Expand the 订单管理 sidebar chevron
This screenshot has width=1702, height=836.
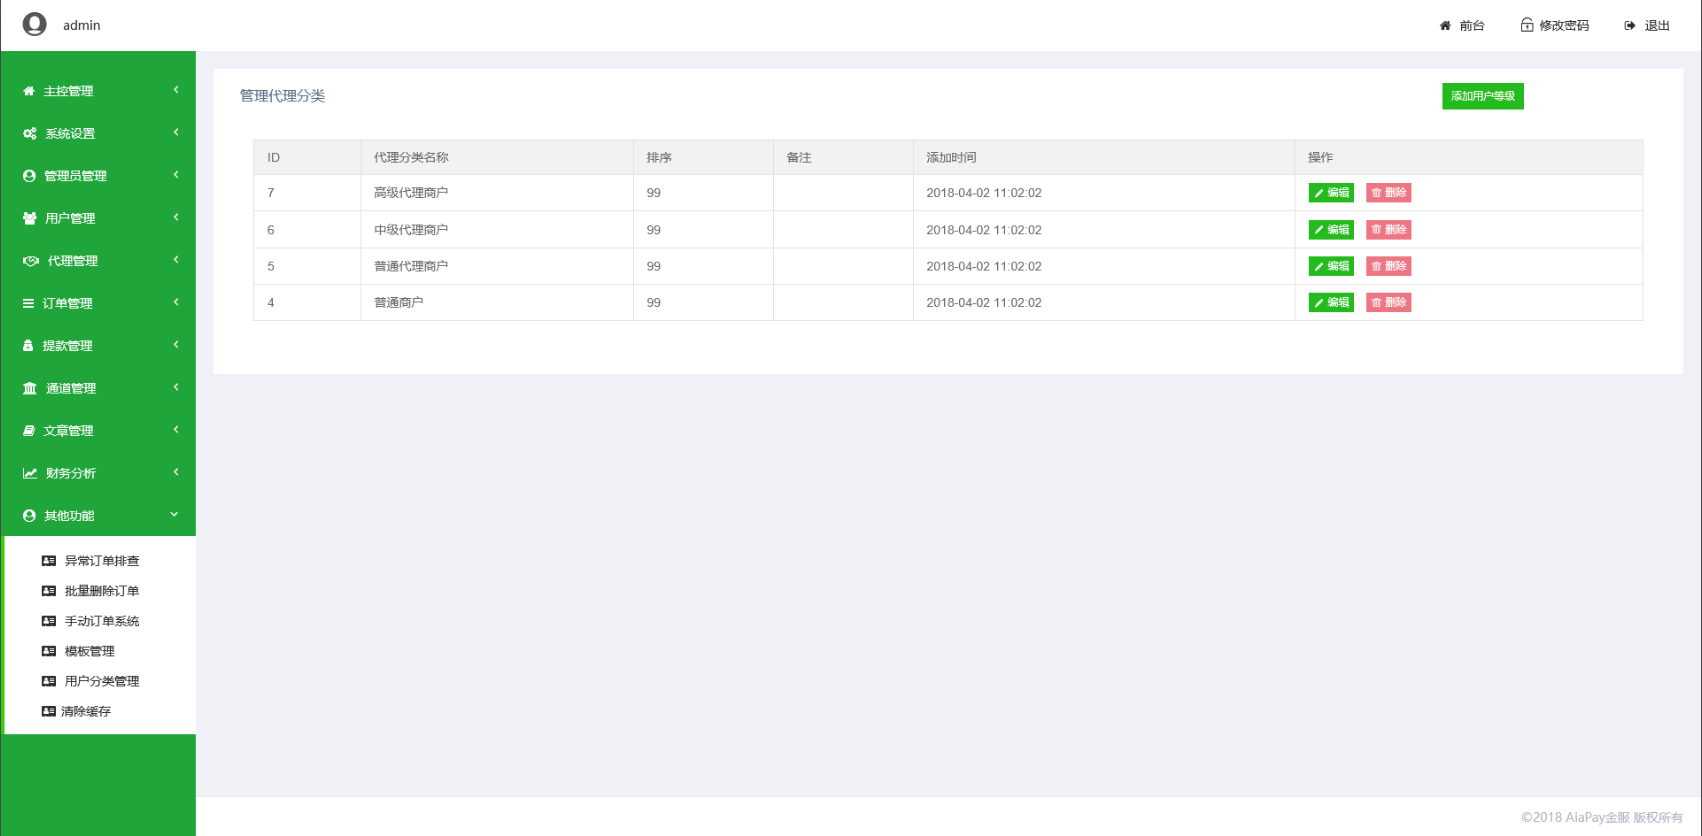point(176,302)
